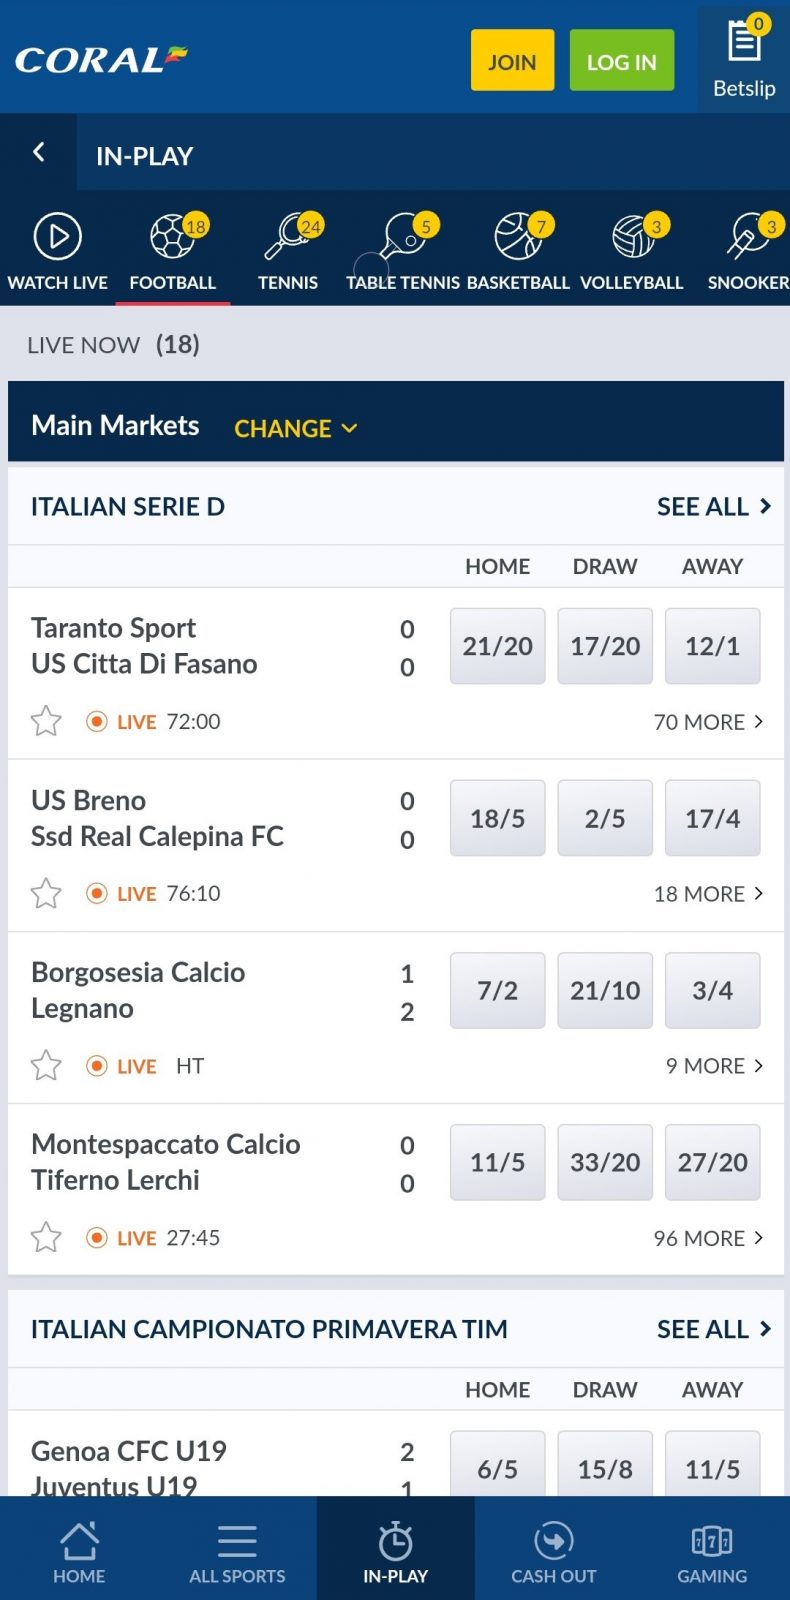Expand 70 MORE markets for Taranto Sport
Image resolution: width=790 pixels, height=1600 pixels.
click(709, 722)
